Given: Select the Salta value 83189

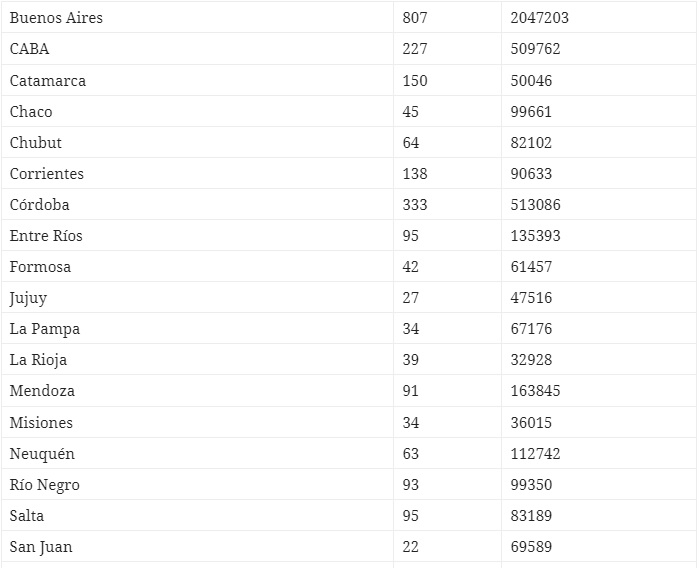Looking at the screenshot, I should 531,516.
